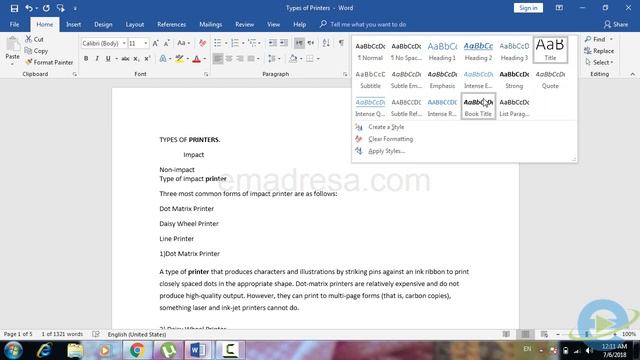
Task: Cut the selected text
Action: [x=34, y=39]
